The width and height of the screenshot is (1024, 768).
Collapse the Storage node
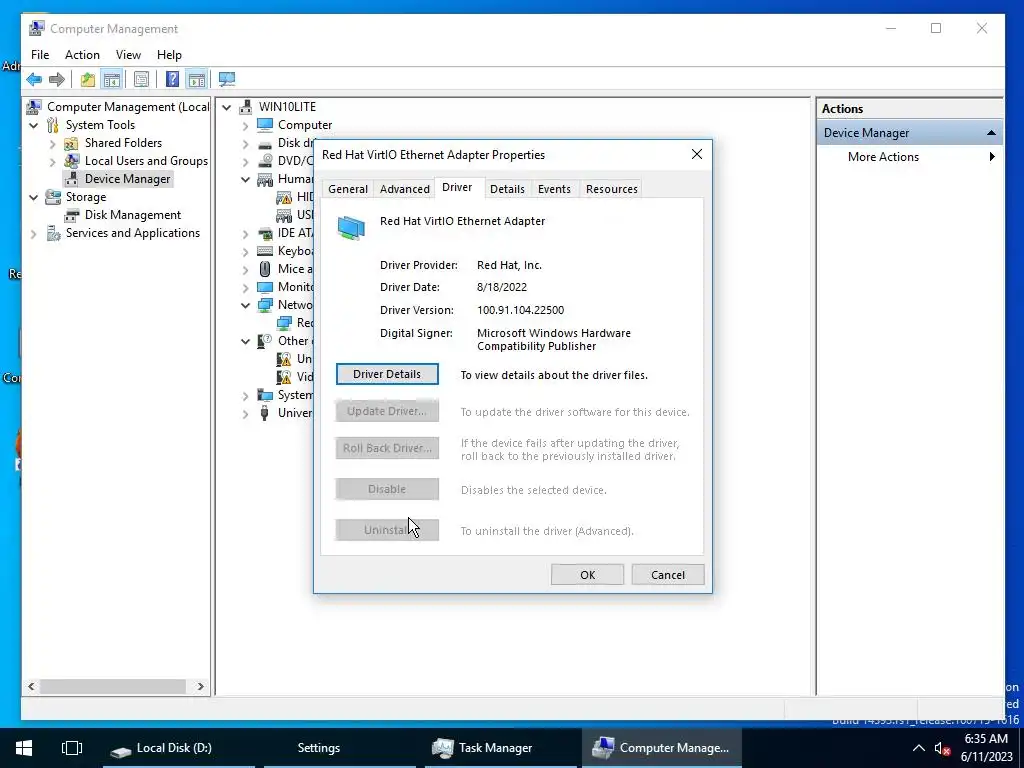(34, 197)
